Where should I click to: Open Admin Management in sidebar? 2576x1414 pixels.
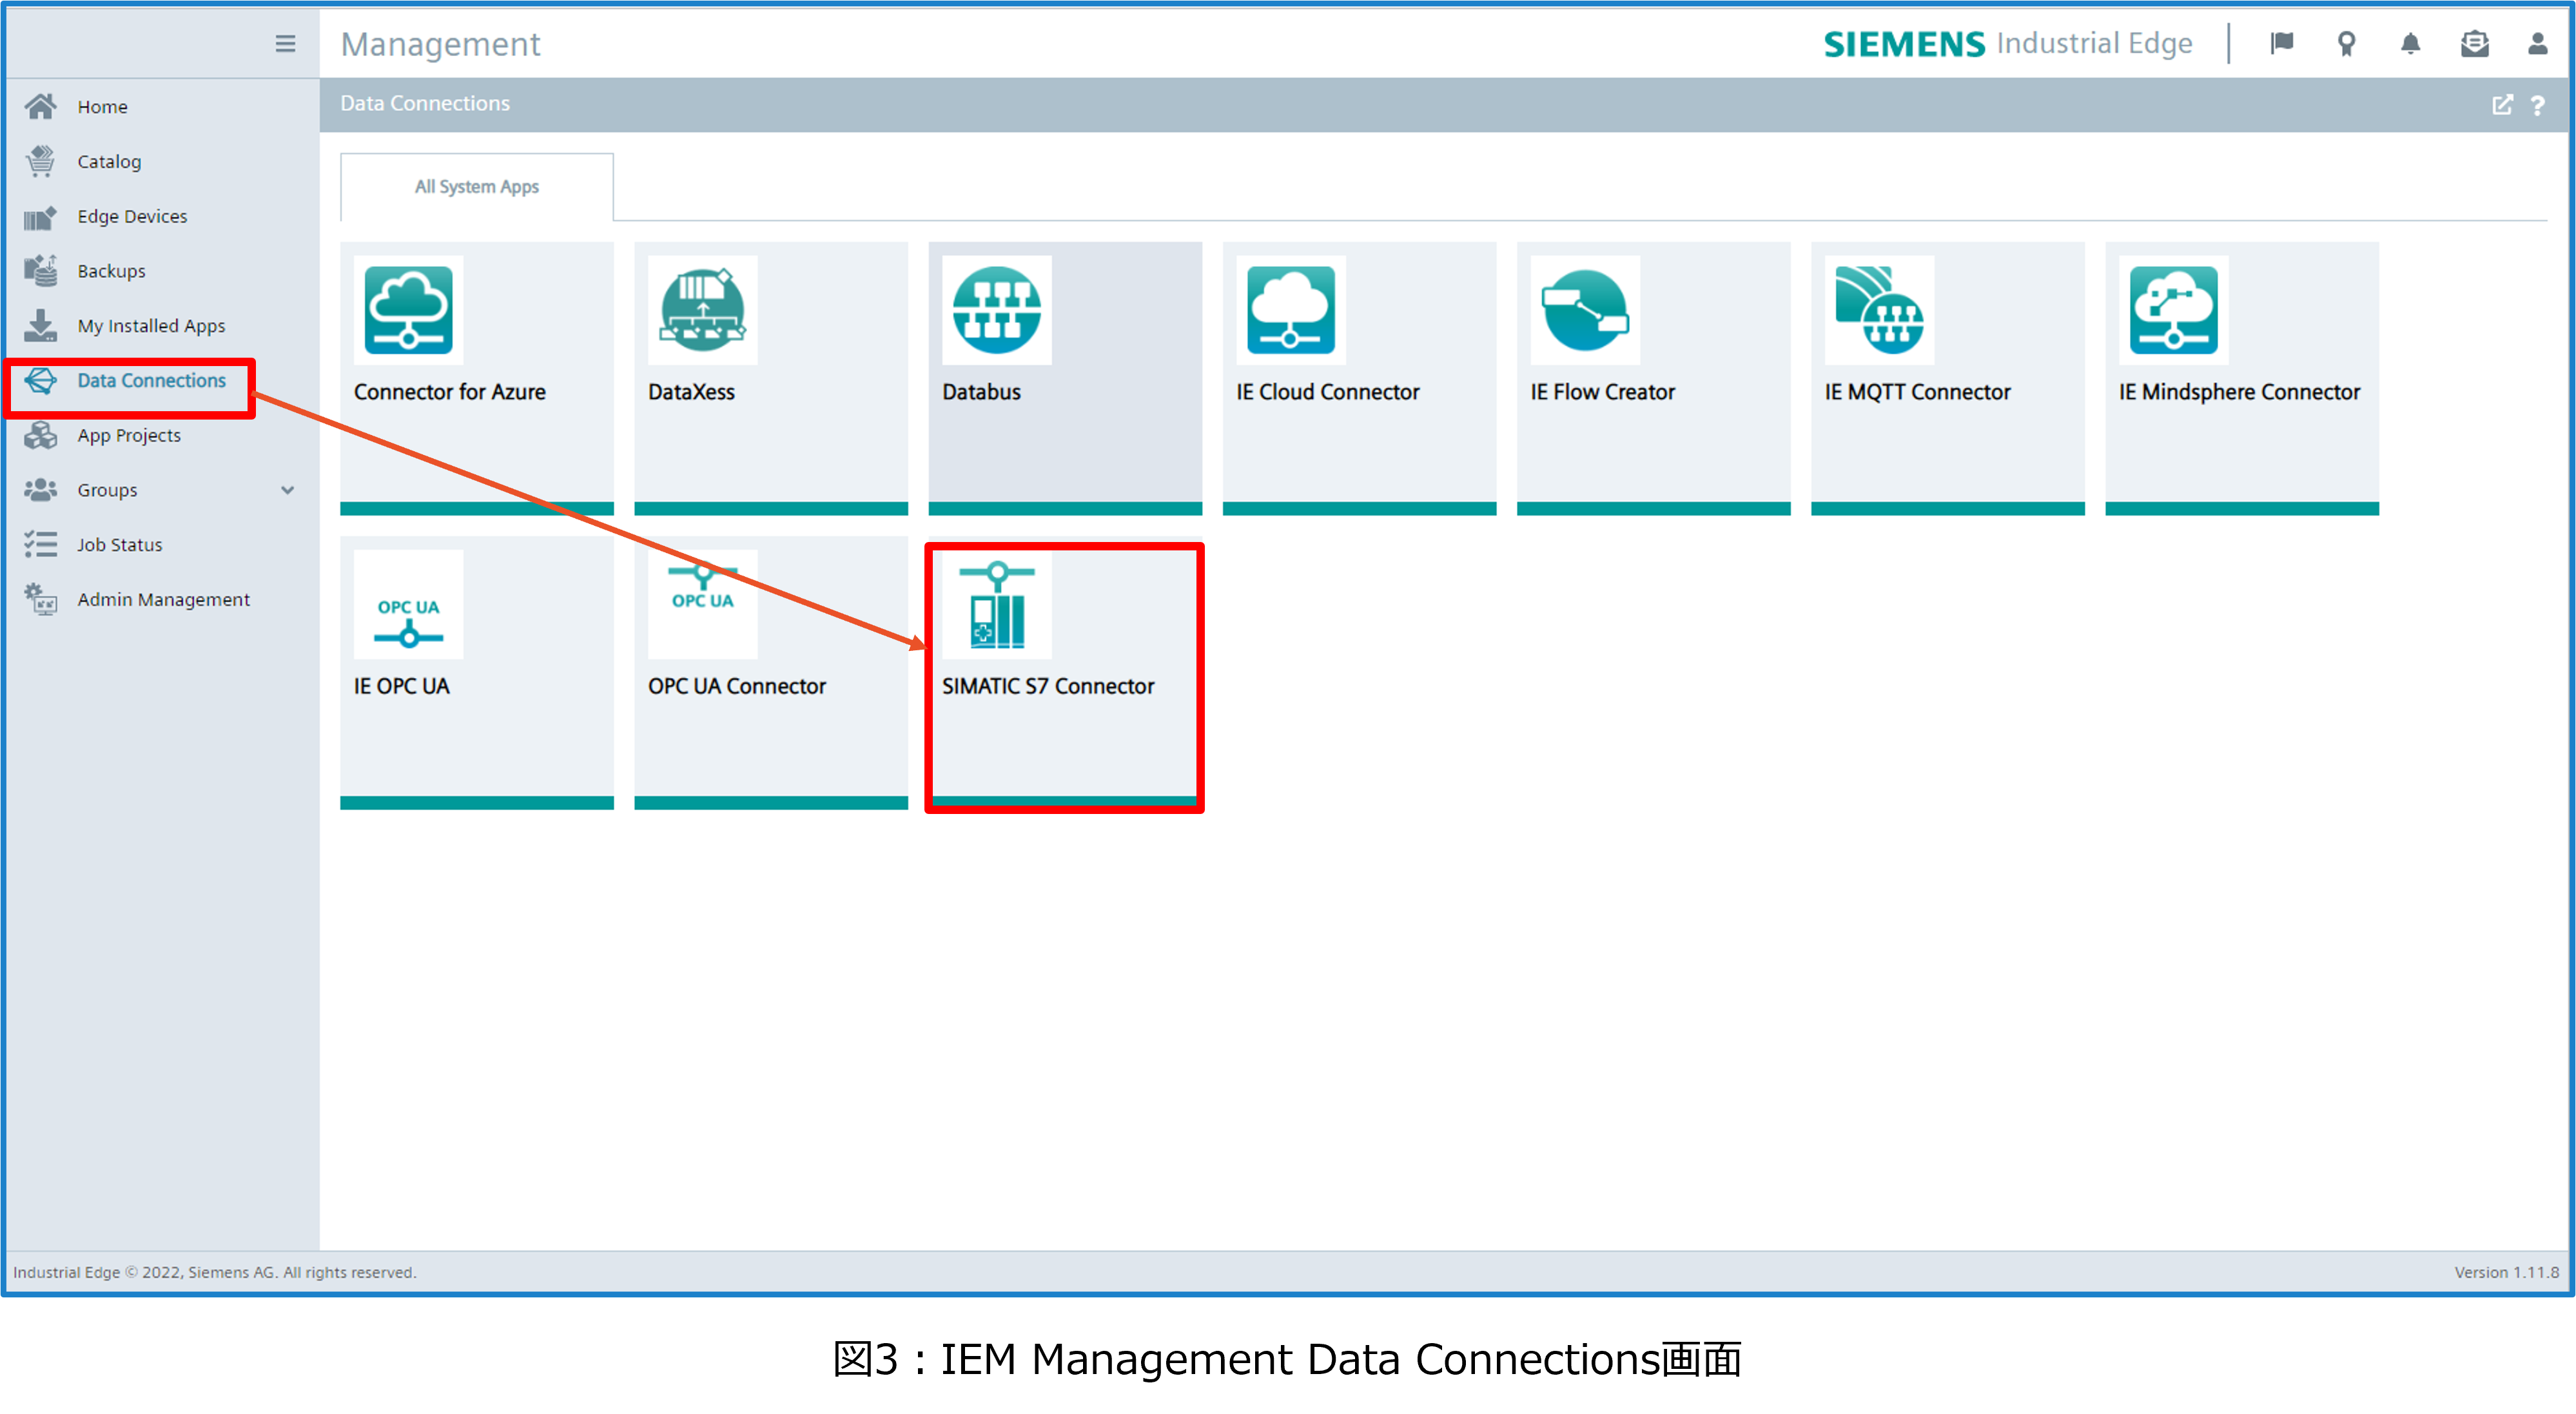[163, 599]
